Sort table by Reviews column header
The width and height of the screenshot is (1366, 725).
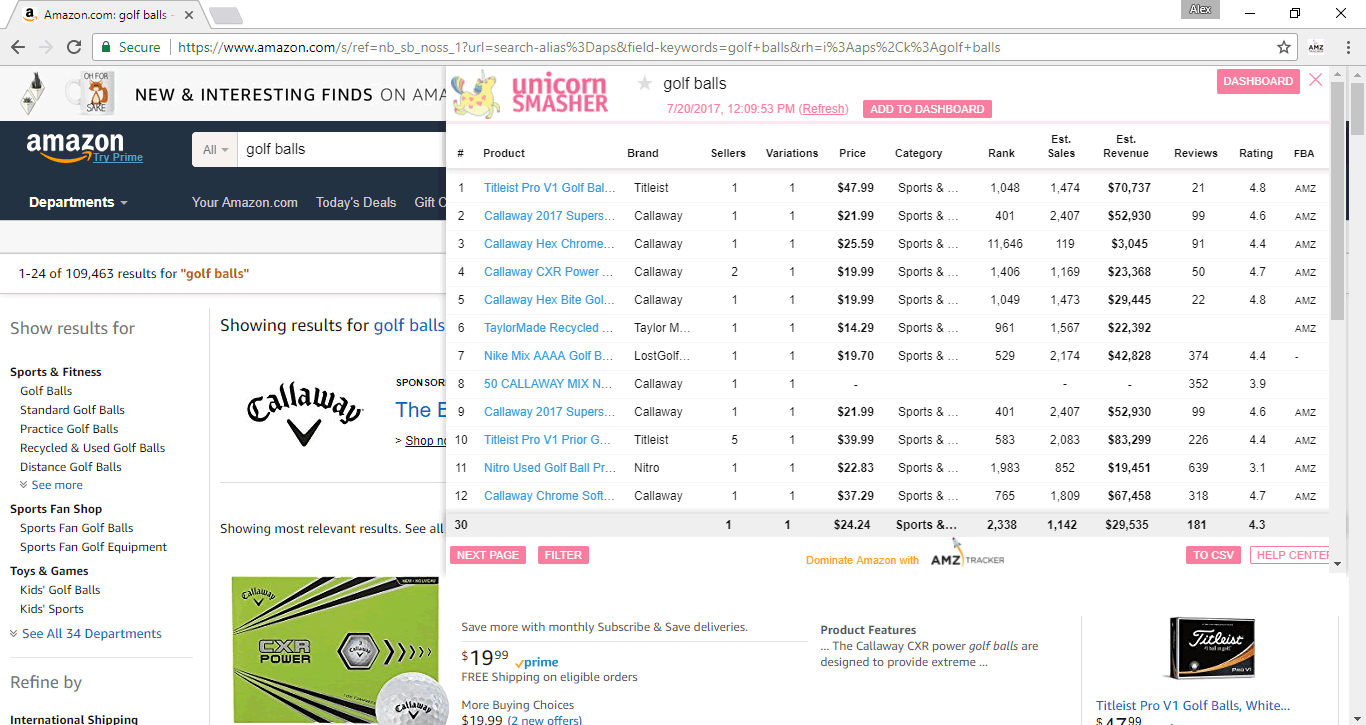tap(1196, 153)
